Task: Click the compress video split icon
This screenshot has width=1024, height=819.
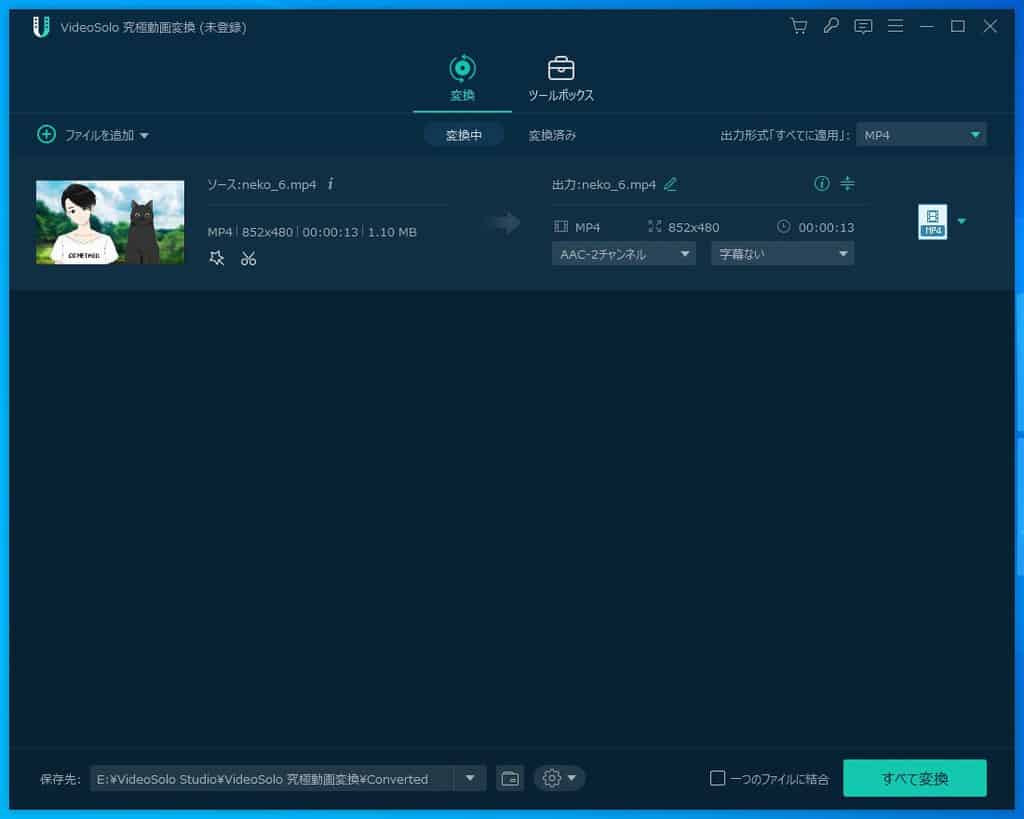Action: [847, 183]
